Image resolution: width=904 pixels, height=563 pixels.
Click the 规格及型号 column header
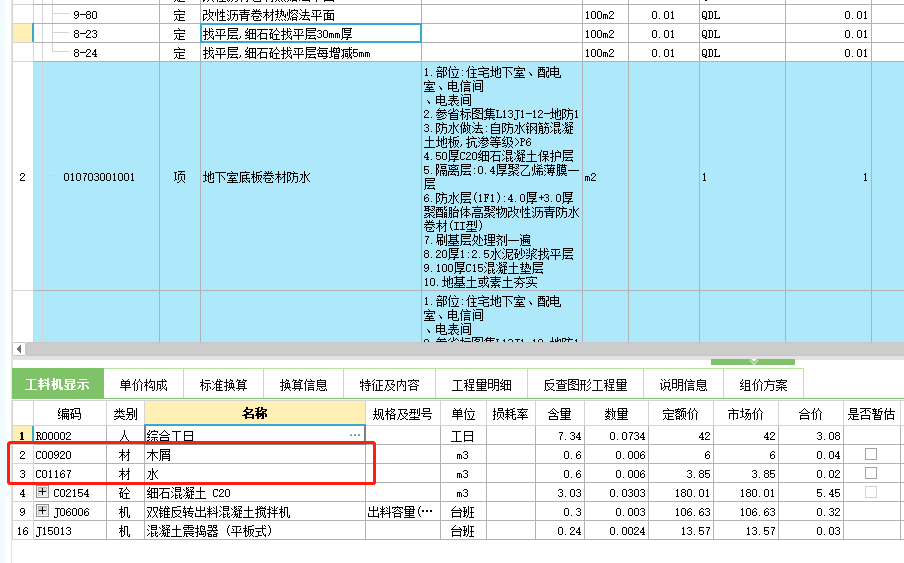[402, 413]
